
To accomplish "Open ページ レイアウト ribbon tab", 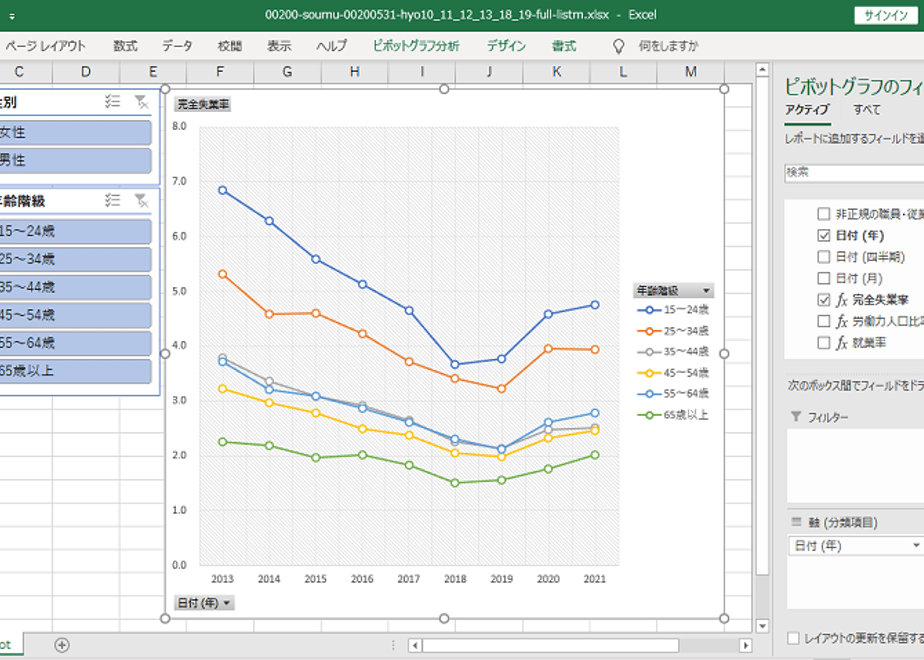I will 46,46.
